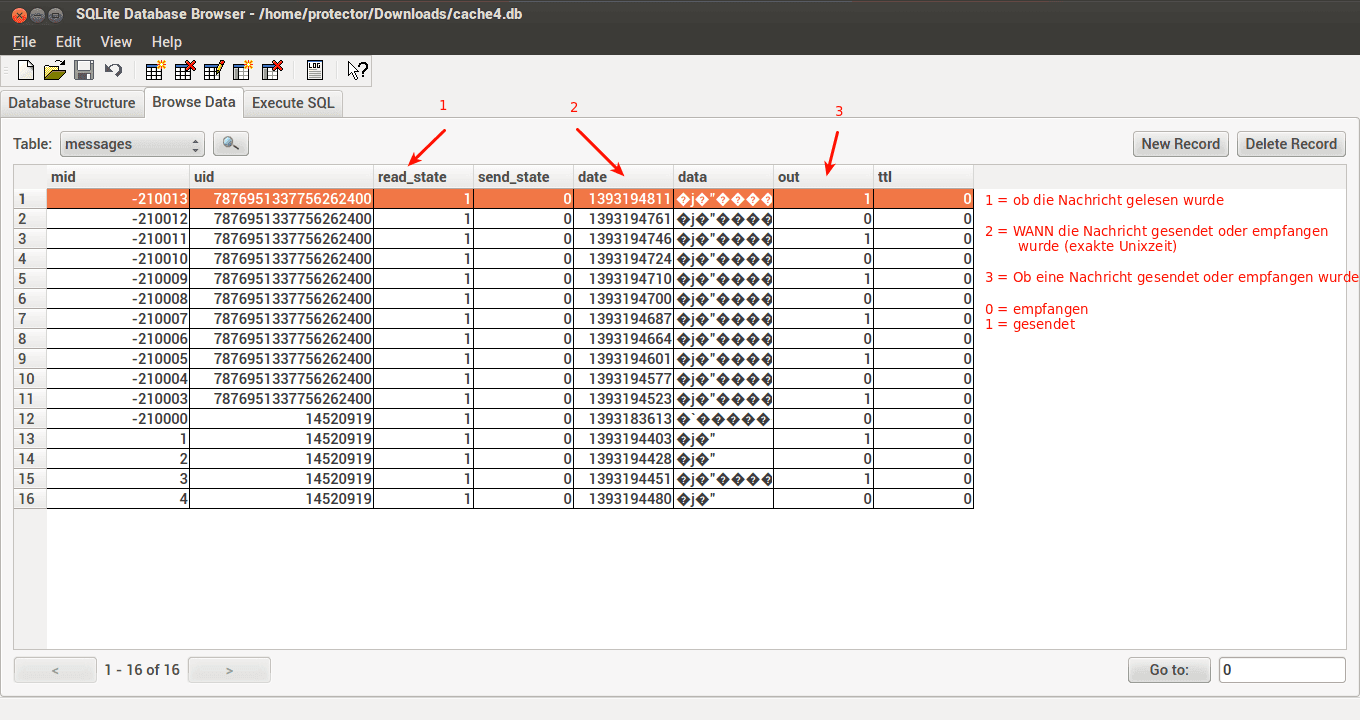The image size is (1360, 720).
Task: Click the mid cell -210013
Action: [118, 199]
